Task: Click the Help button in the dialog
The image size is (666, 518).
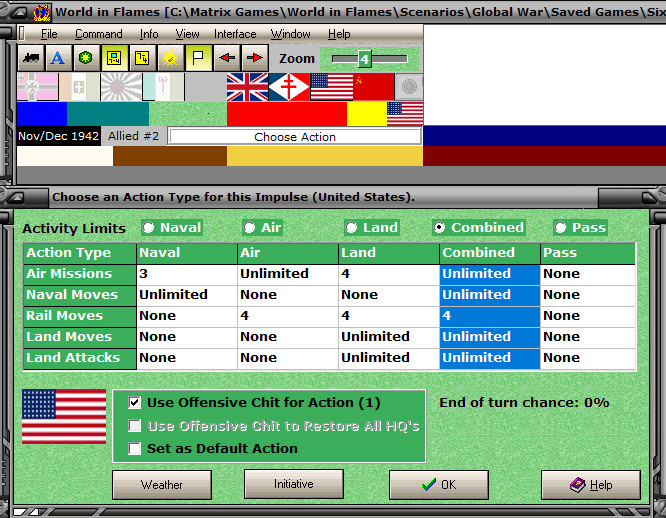Action: click(x=591, y=484)
